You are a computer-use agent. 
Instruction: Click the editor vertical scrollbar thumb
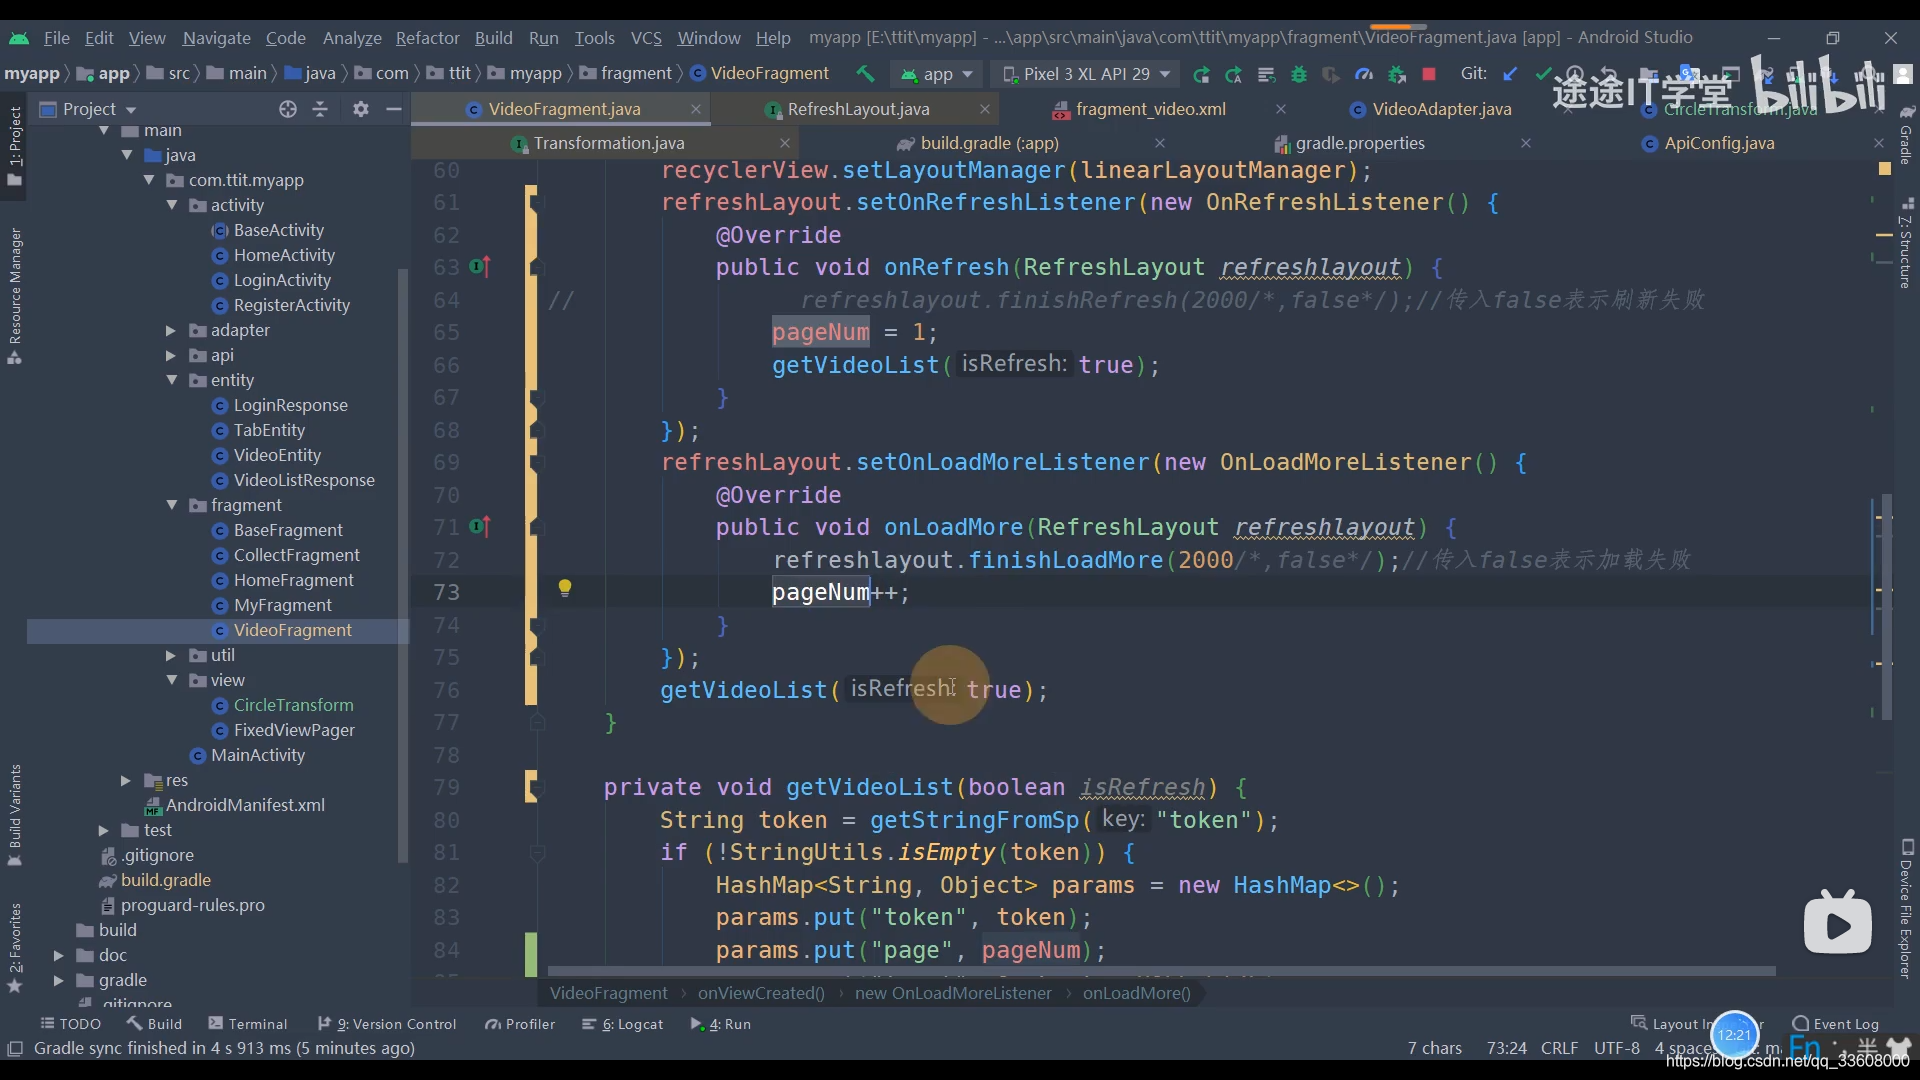tap(1887, 607)
